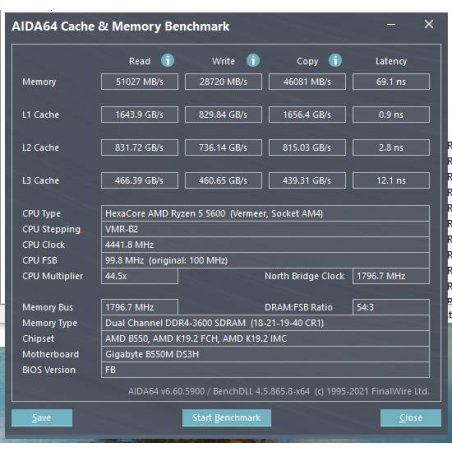Click the L1 Cache row label
Screen dimensions: 452x452
point(41,115)
